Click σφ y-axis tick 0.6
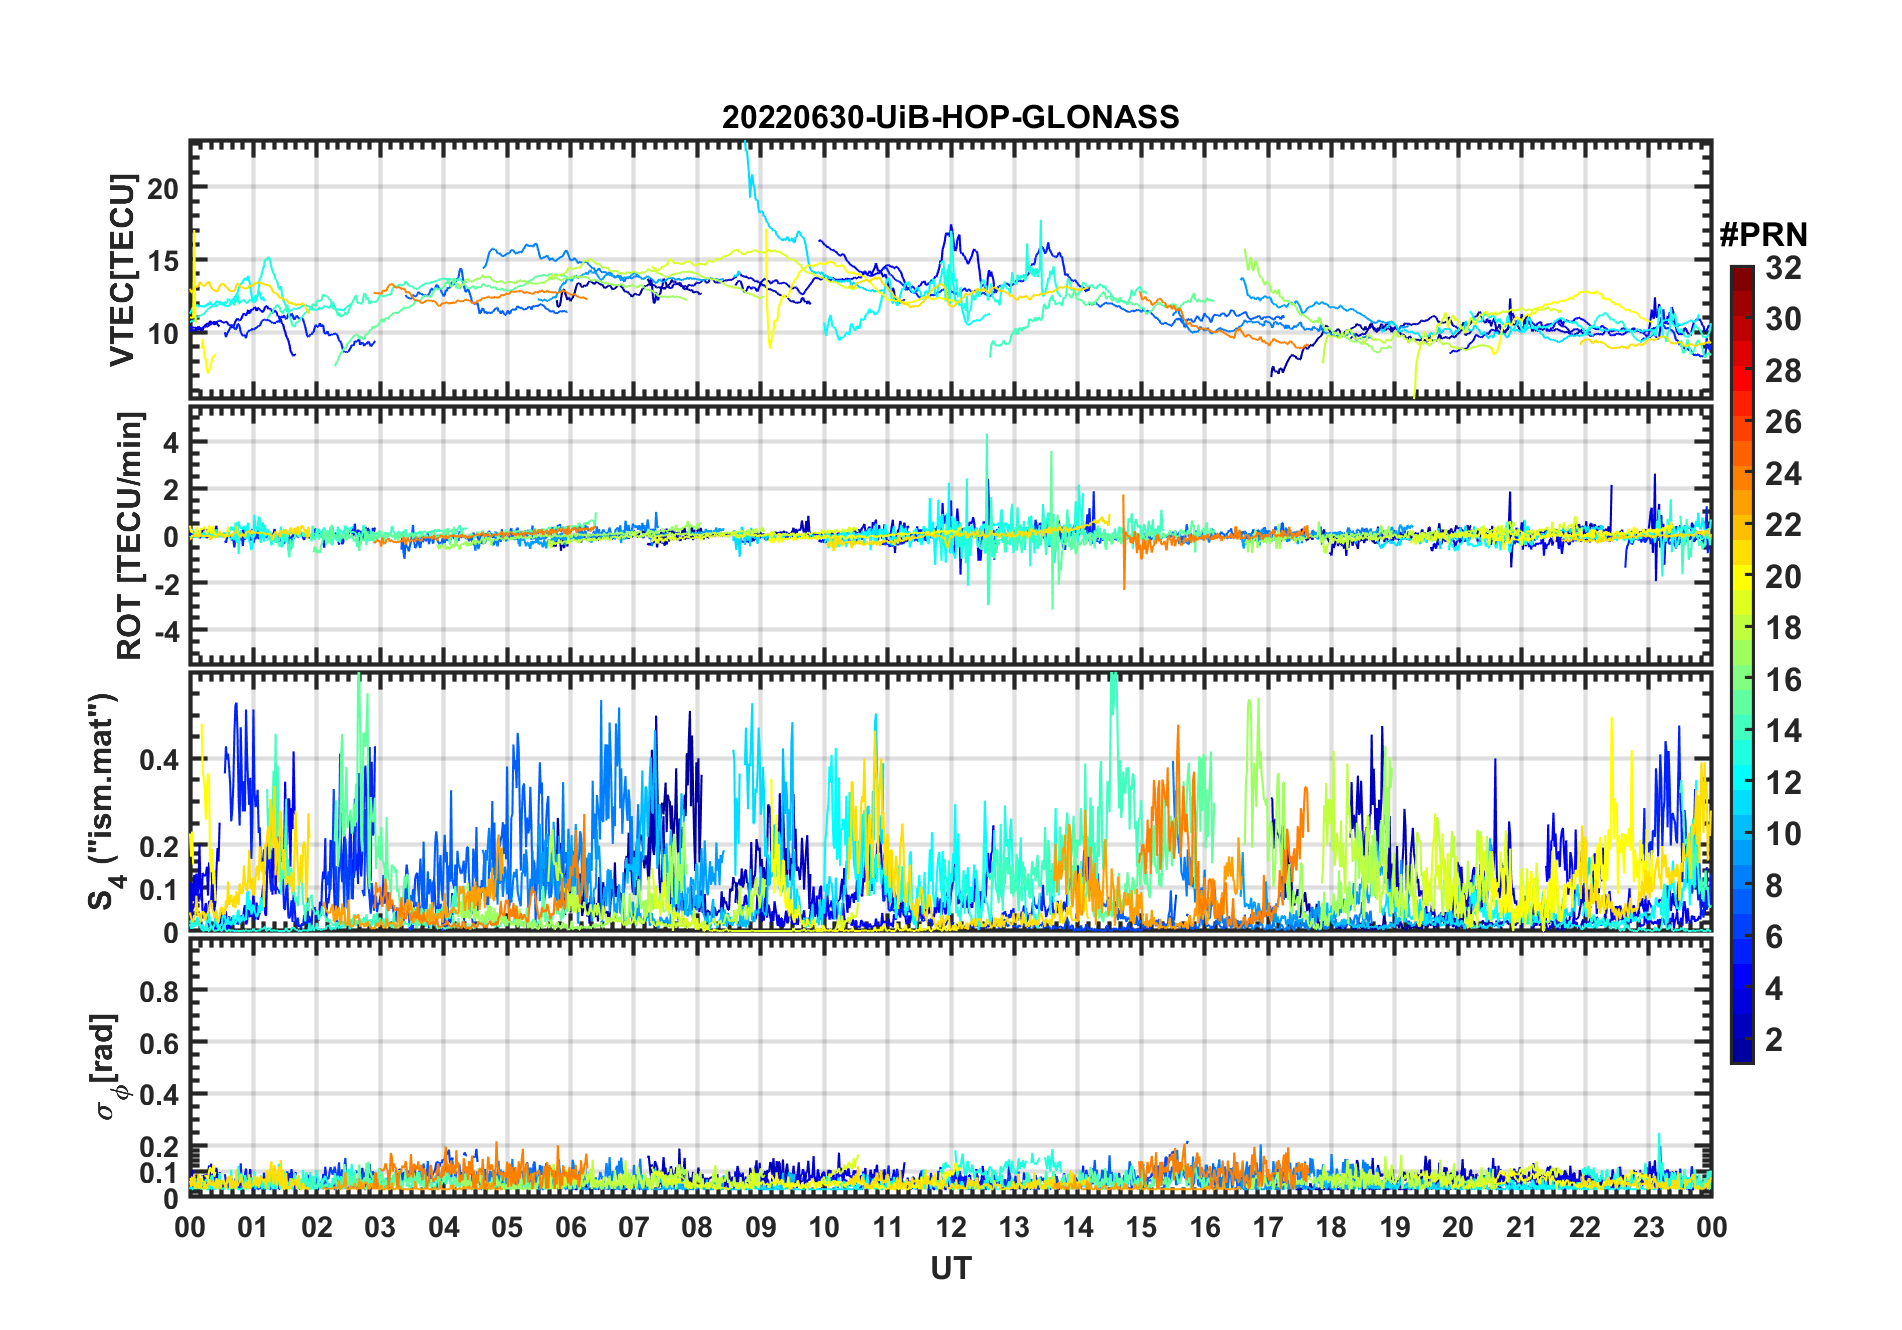 point(159,1043)
